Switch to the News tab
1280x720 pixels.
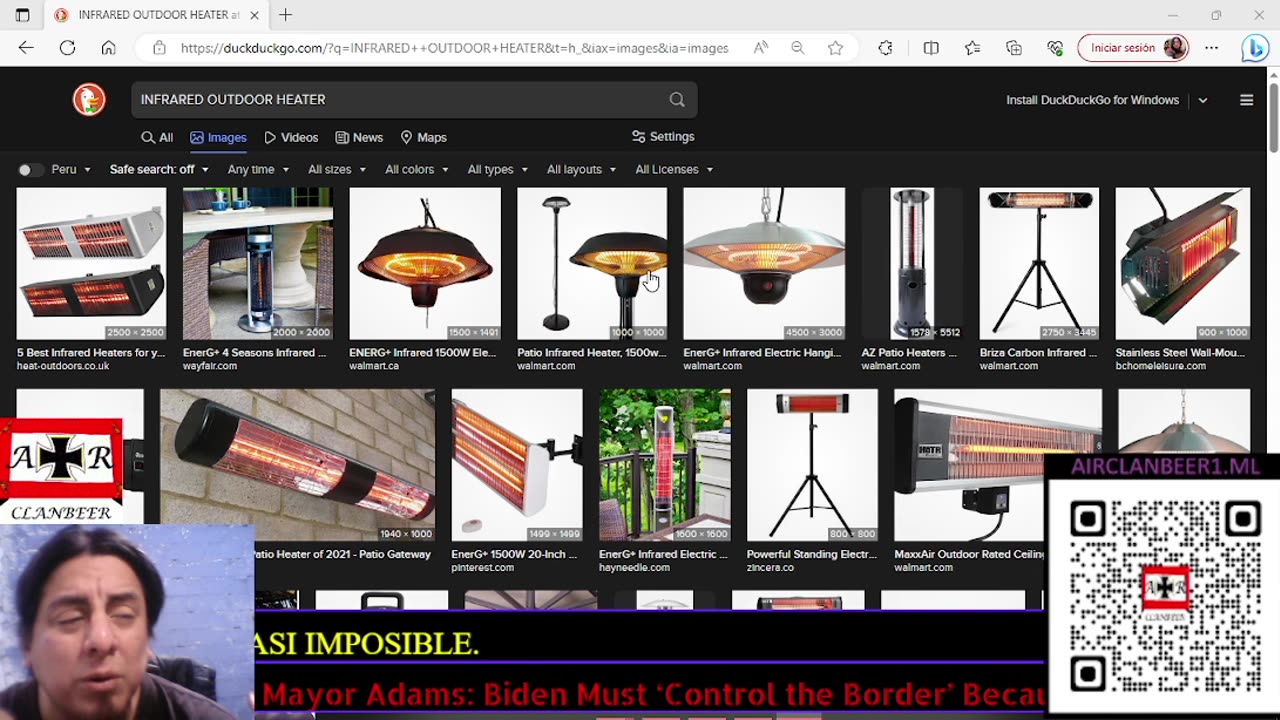[x=359, y=137]
